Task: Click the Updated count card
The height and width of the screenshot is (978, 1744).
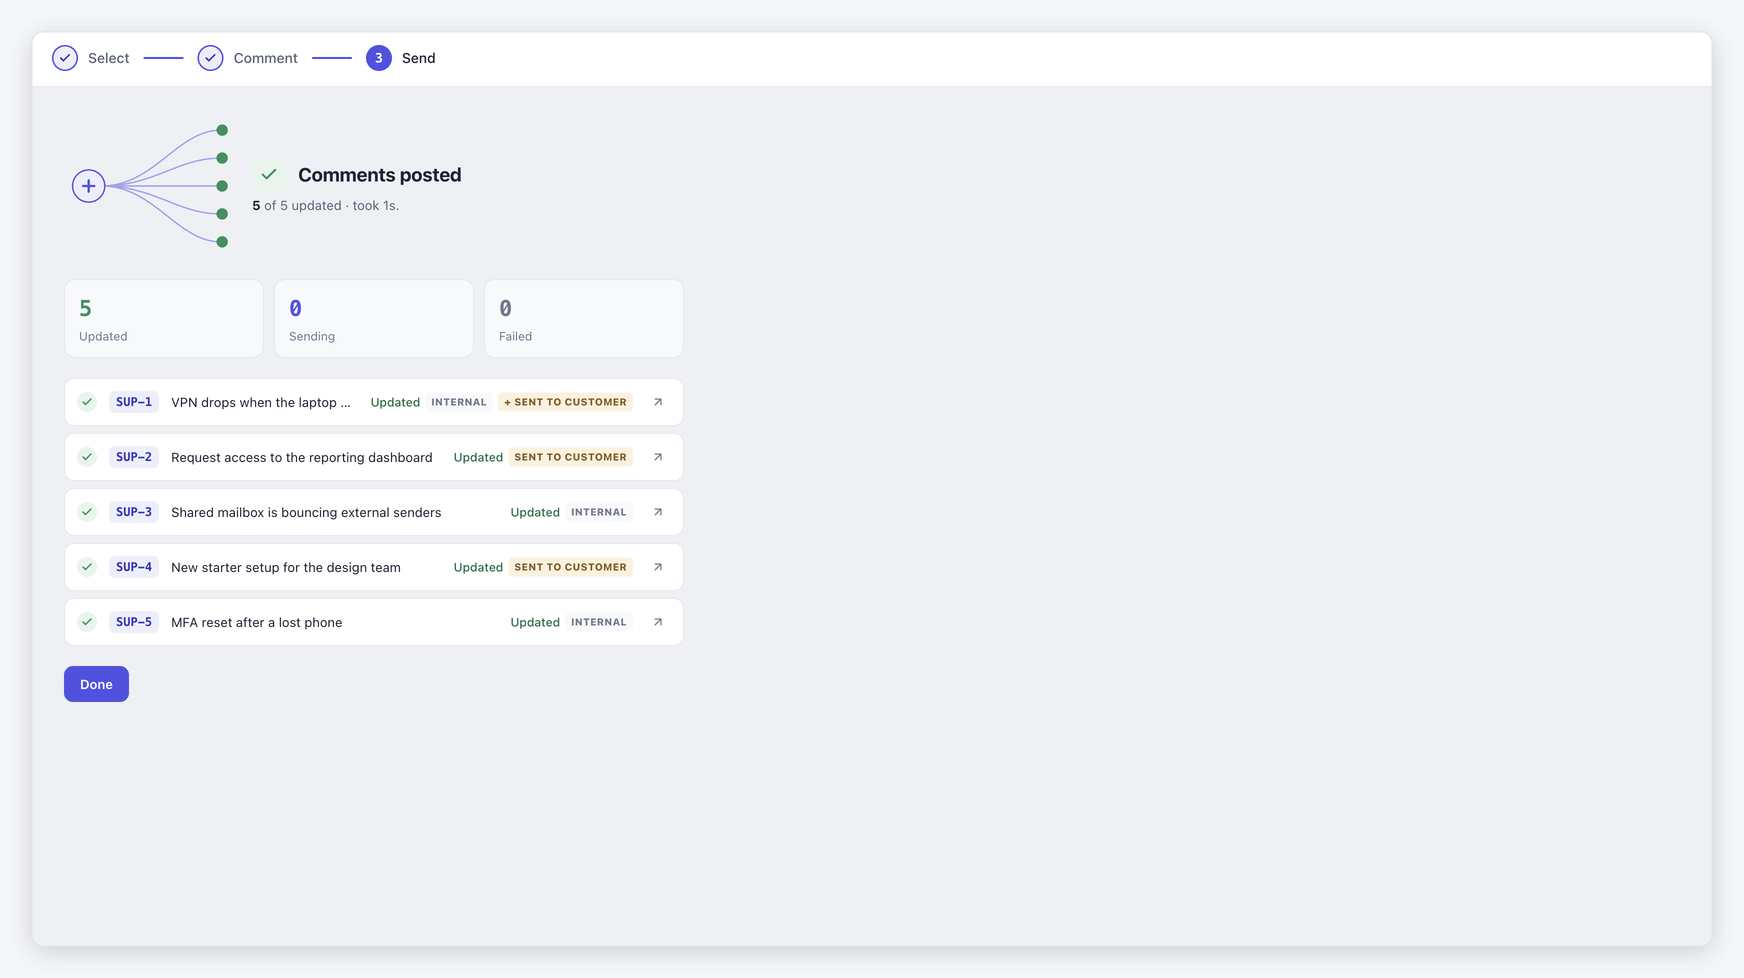Action: [x=164, y=318]
